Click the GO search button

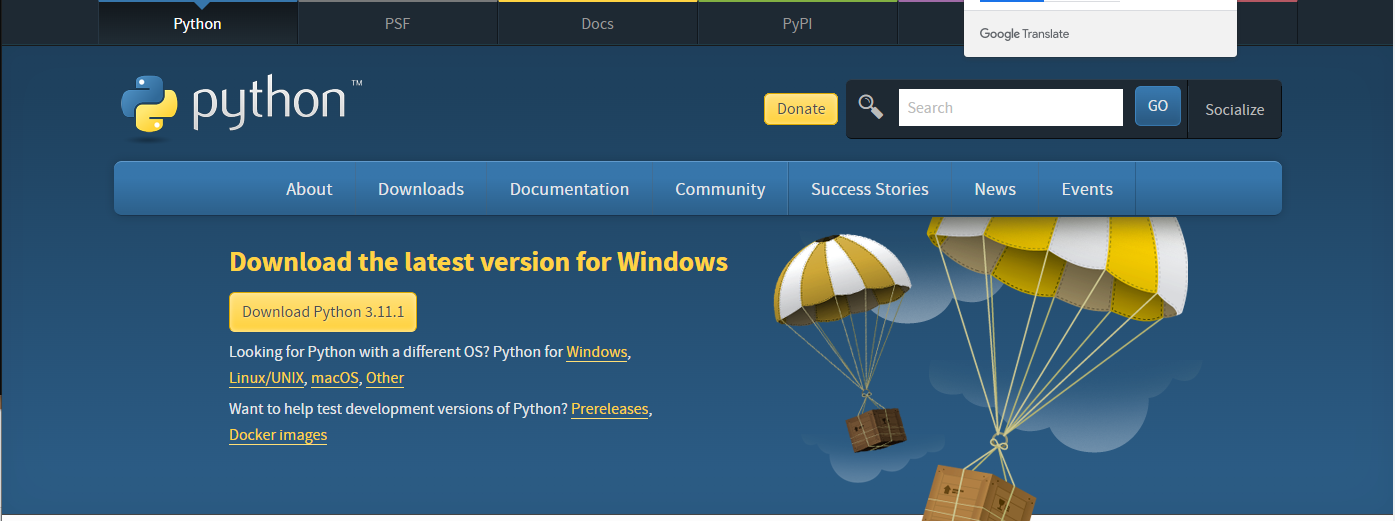(1158, 106)
